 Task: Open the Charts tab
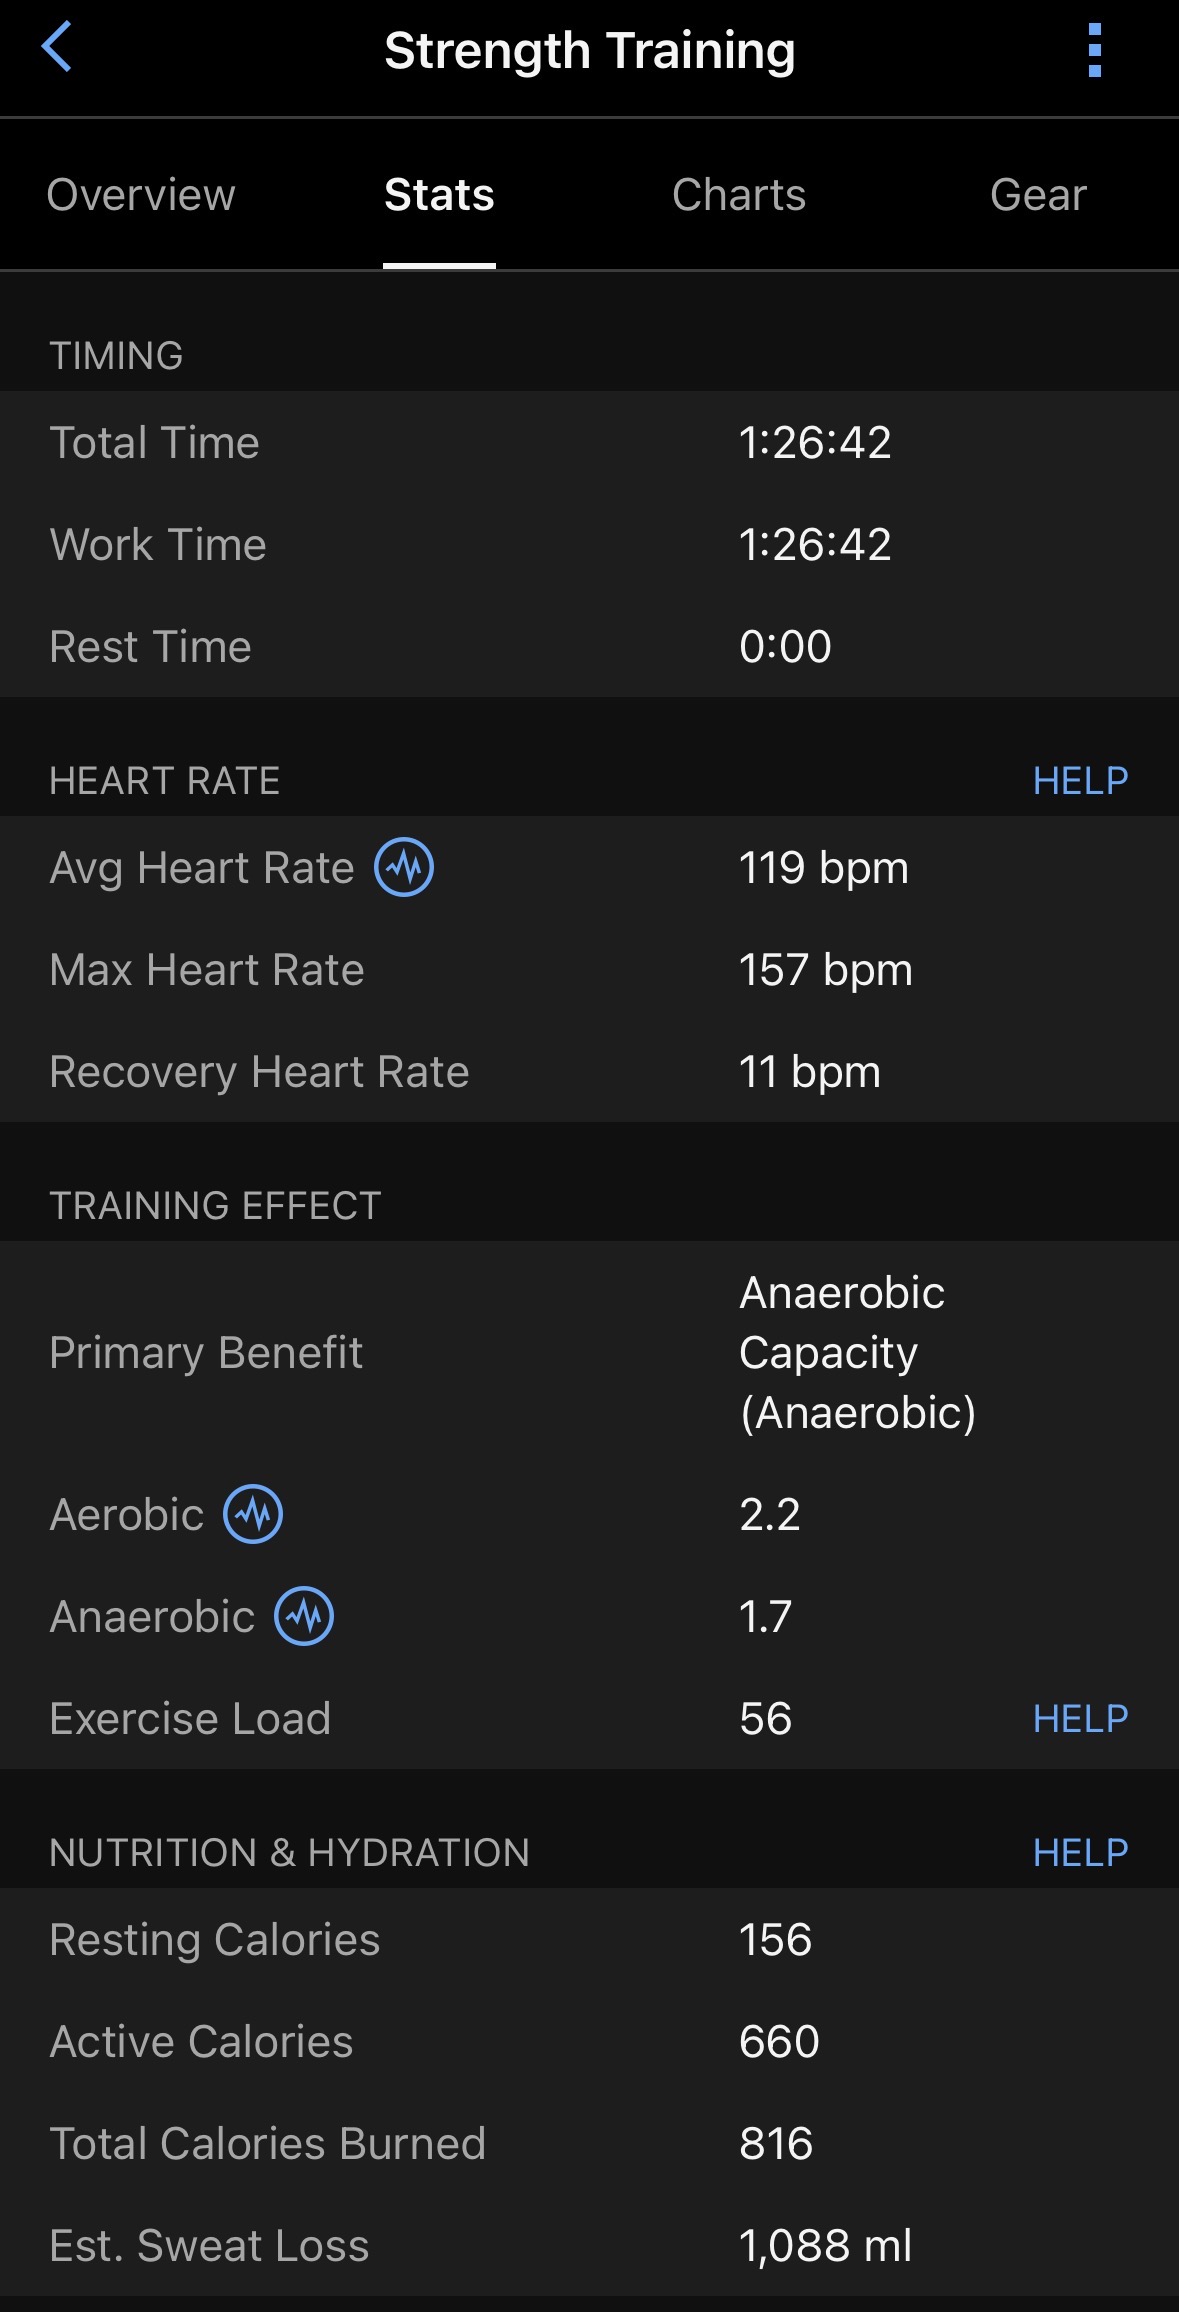click(739, 195)
